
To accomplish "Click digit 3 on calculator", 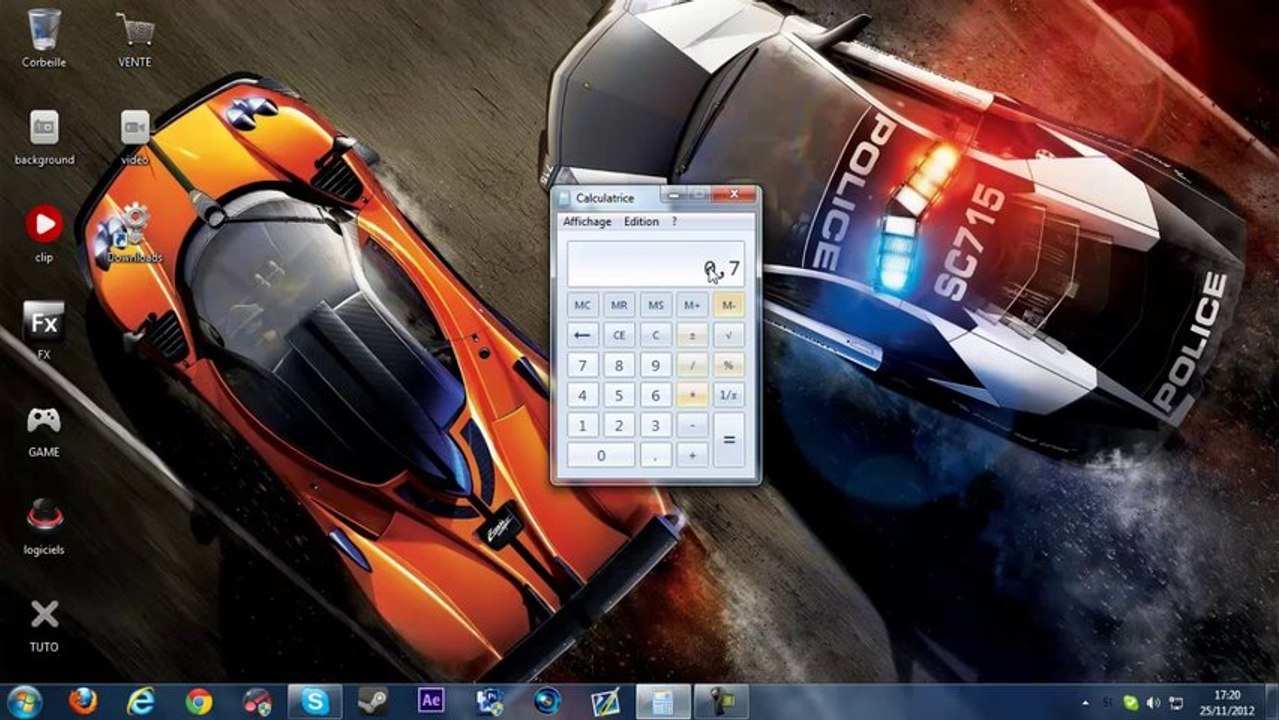I will [x=656, y=425].
